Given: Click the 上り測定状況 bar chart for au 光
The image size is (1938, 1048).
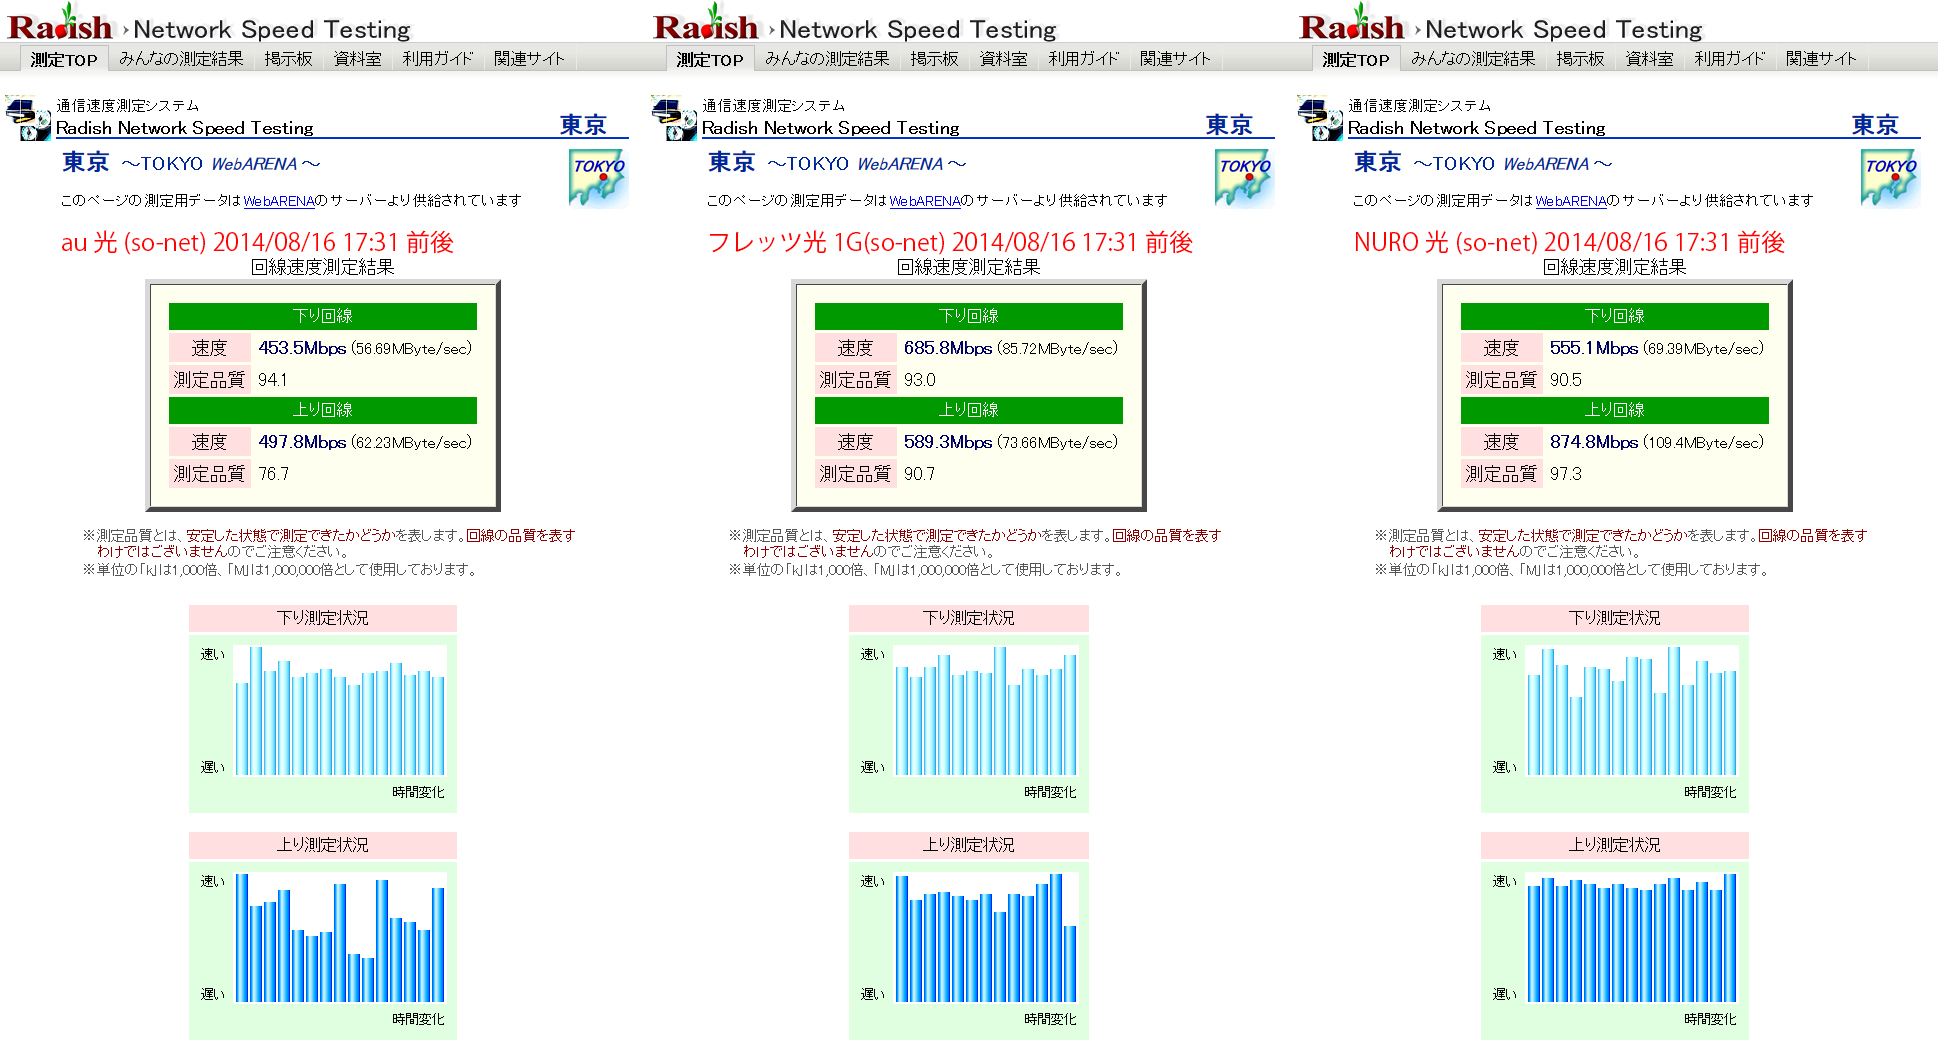Looking at the screenshot, I should pyautogui.click(x=340, y=938).
